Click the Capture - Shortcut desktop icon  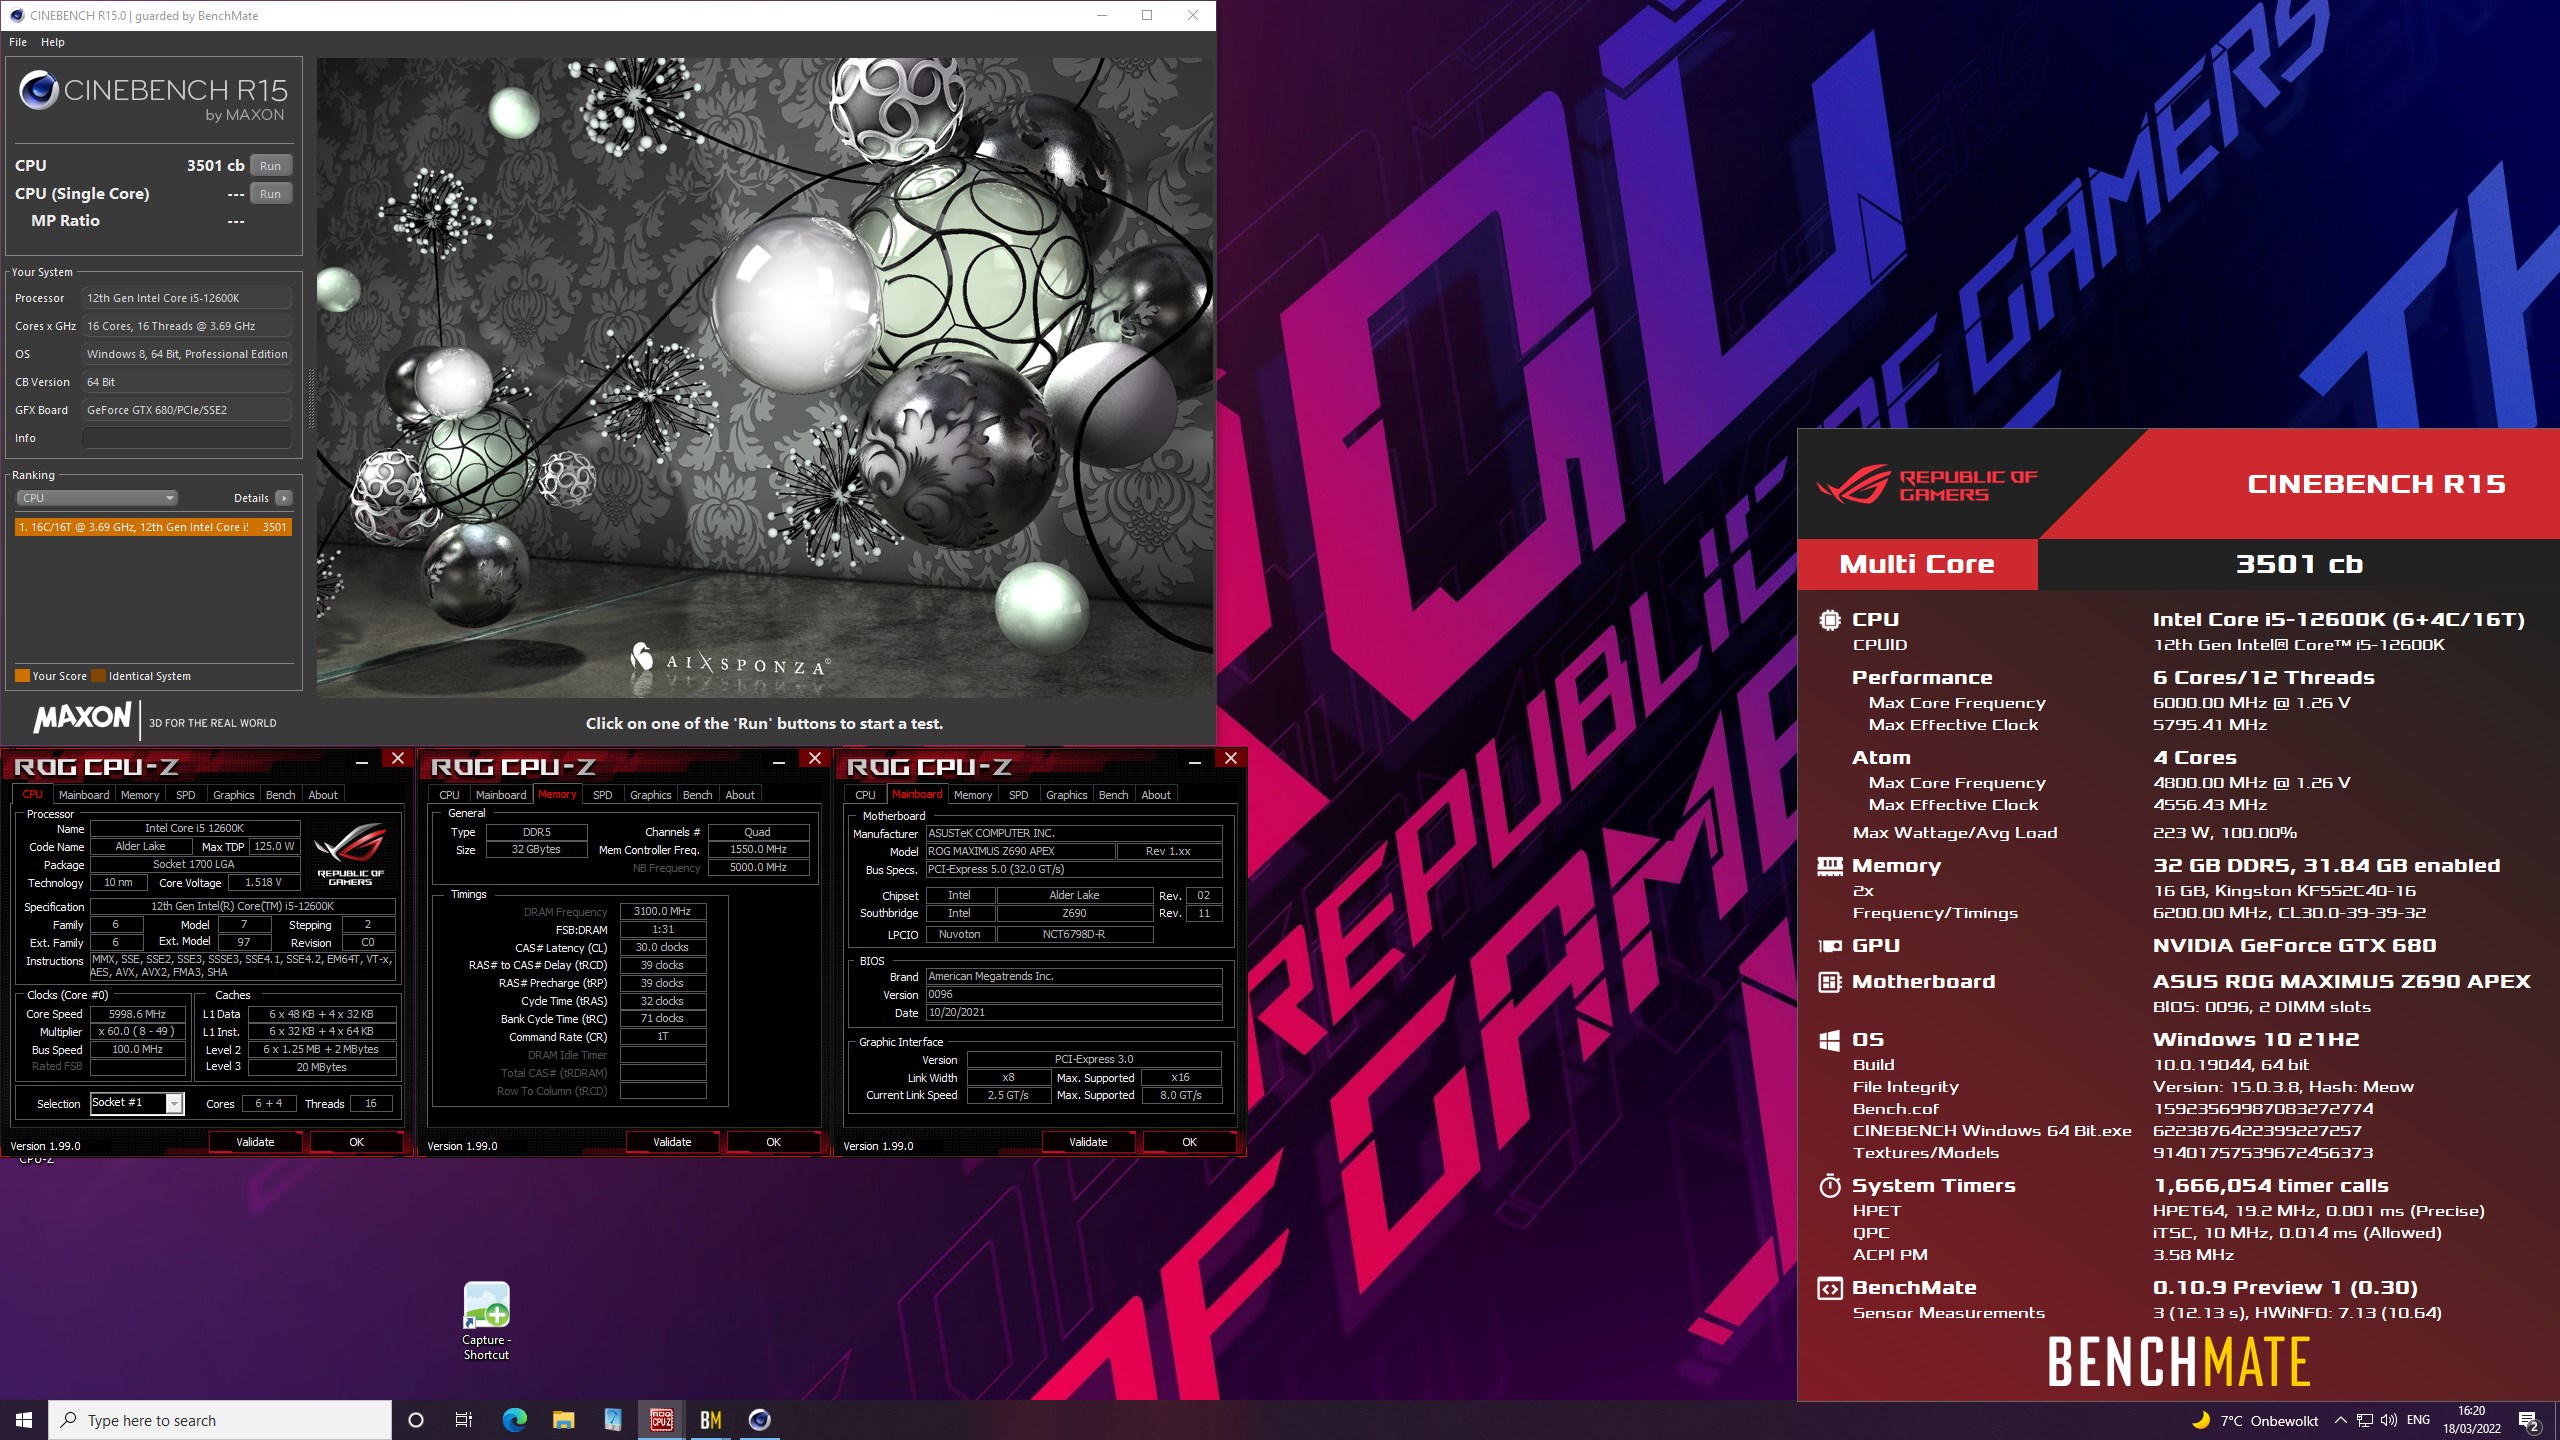pos(487,1320)
